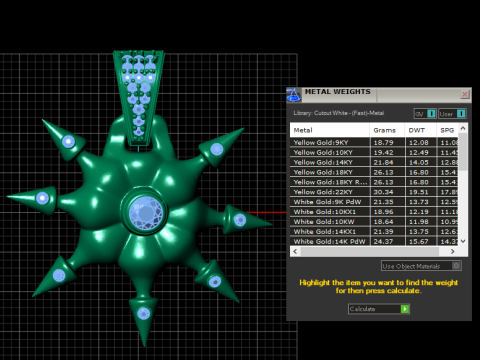This screenshot has width=480, height=360.
Task: Click the Metal Weights scale icon
Action: point(294,95)
